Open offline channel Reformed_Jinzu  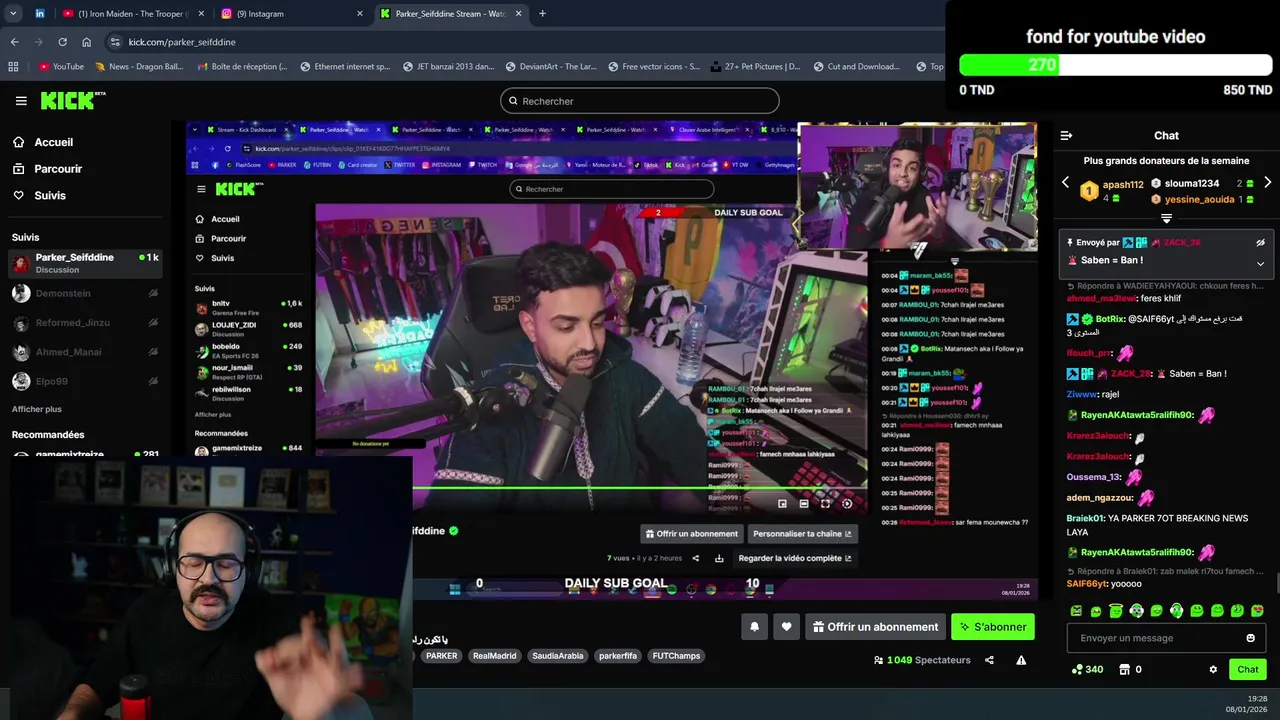pyautogui.click(x=84, y=322)
